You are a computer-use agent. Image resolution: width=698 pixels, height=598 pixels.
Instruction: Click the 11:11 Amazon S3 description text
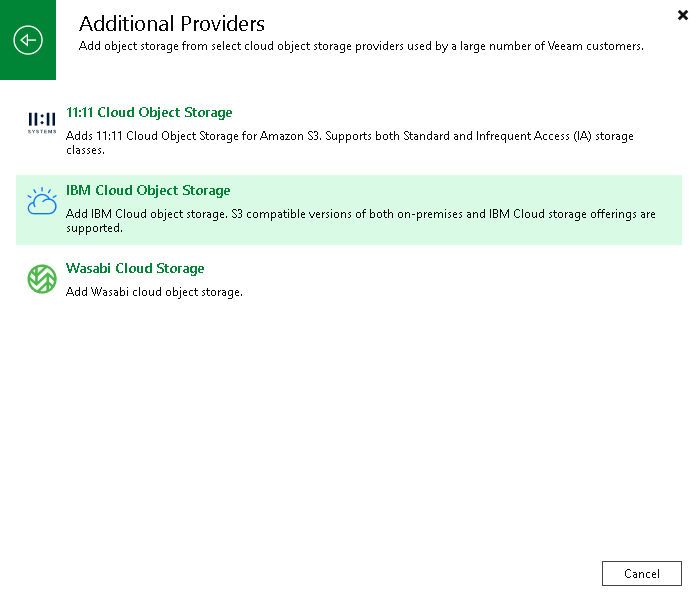tap(349, 142)
